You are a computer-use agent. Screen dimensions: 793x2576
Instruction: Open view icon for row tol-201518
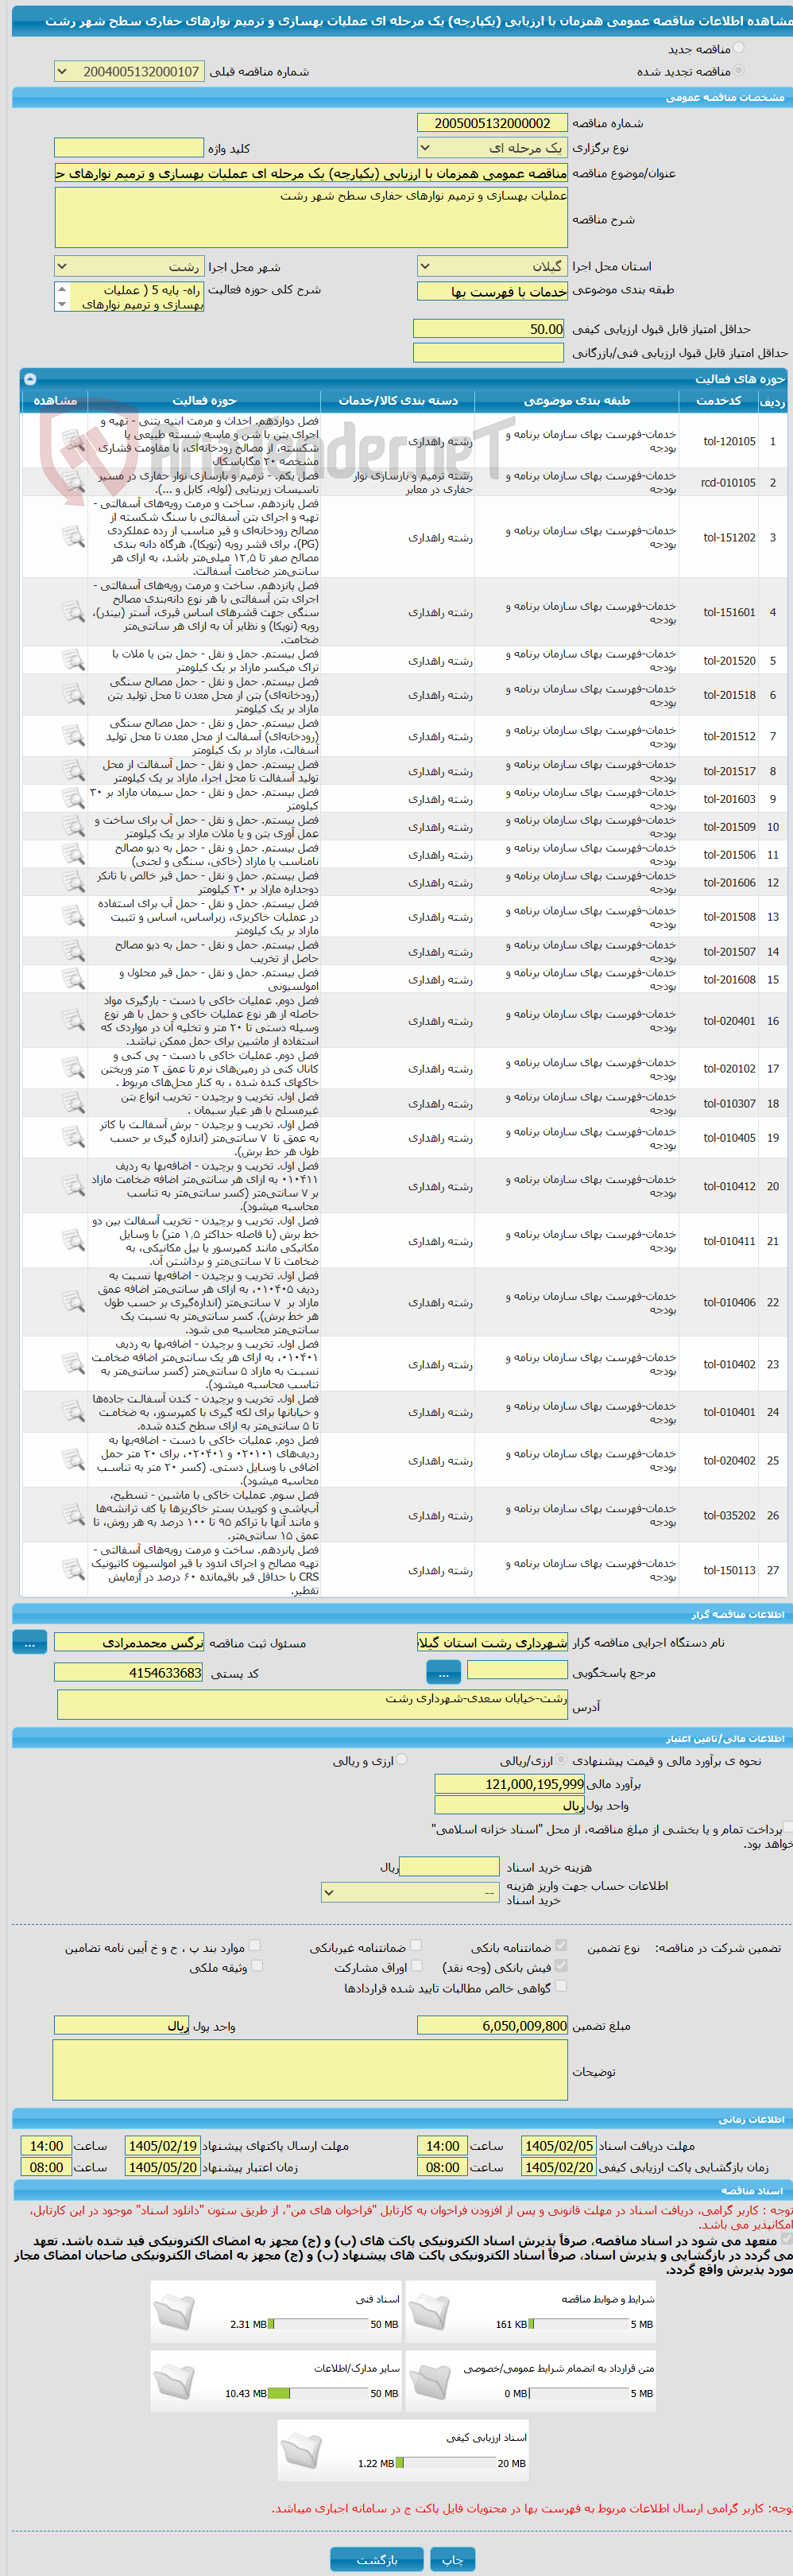click(x=72, y=694)
